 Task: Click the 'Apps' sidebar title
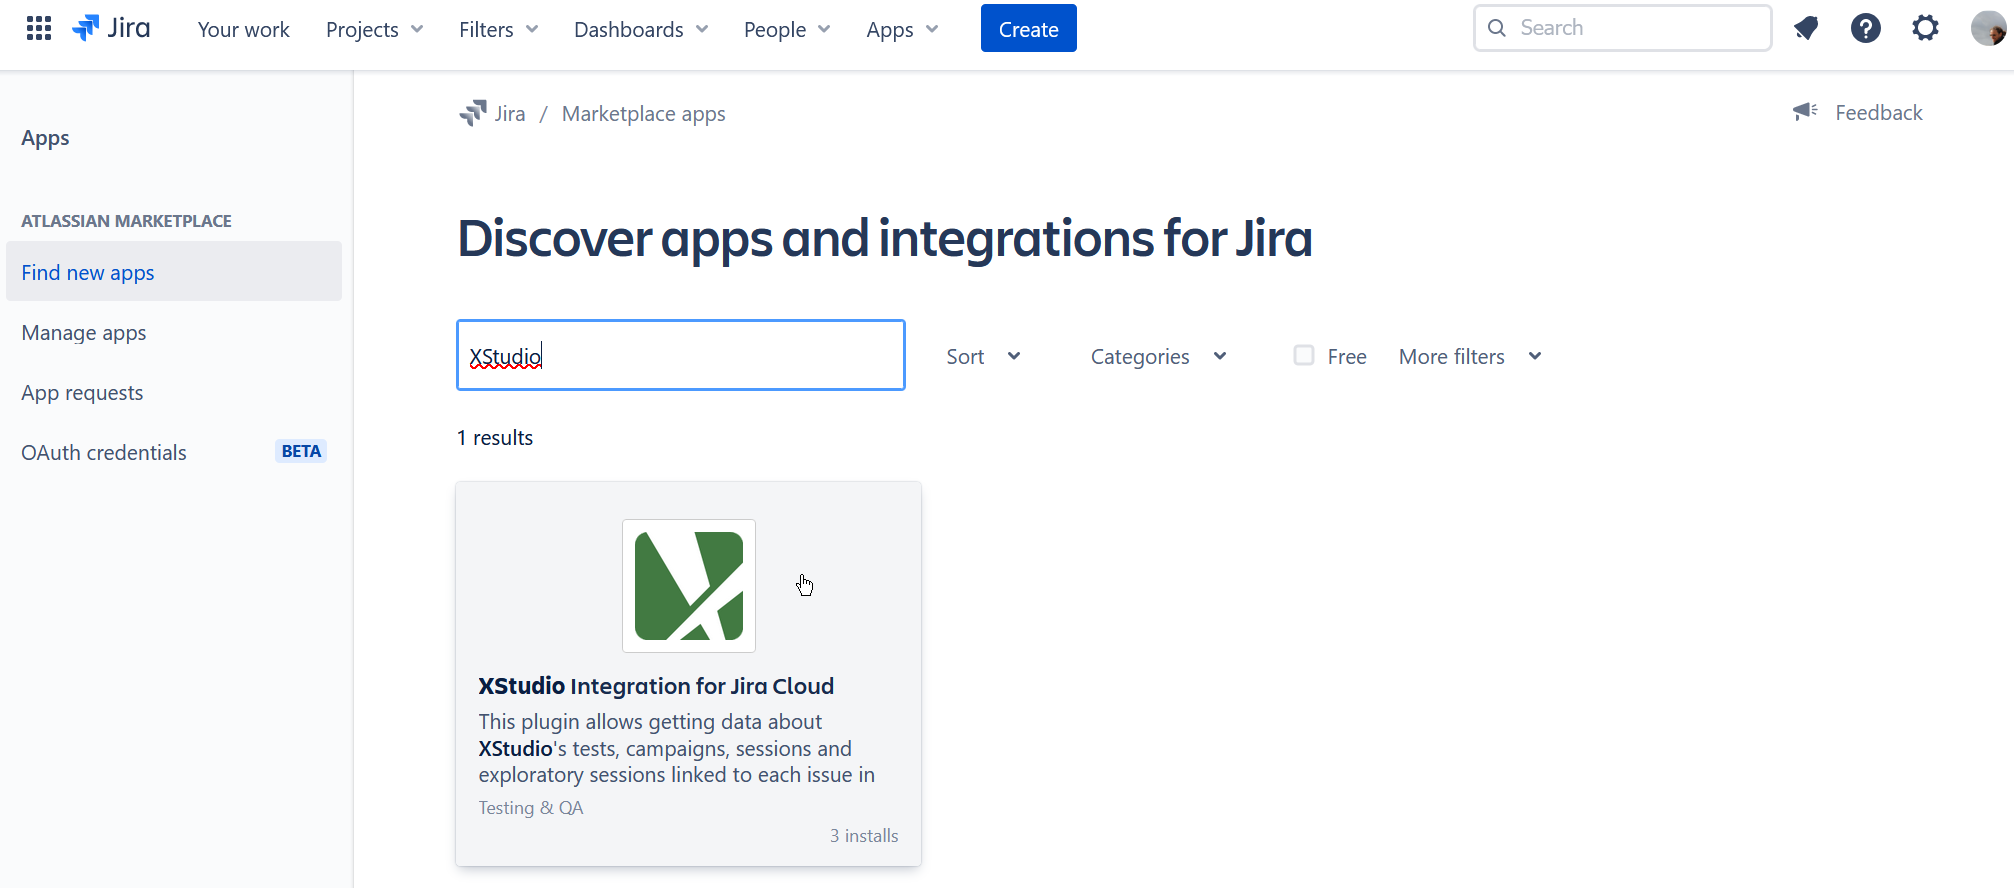(x=45, y=138)
